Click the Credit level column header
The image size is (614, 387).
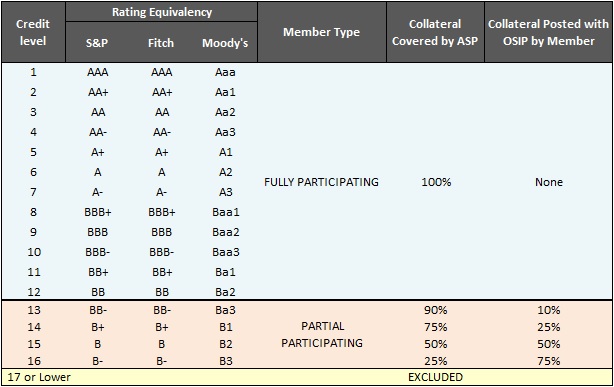click(x=33, y=32)
